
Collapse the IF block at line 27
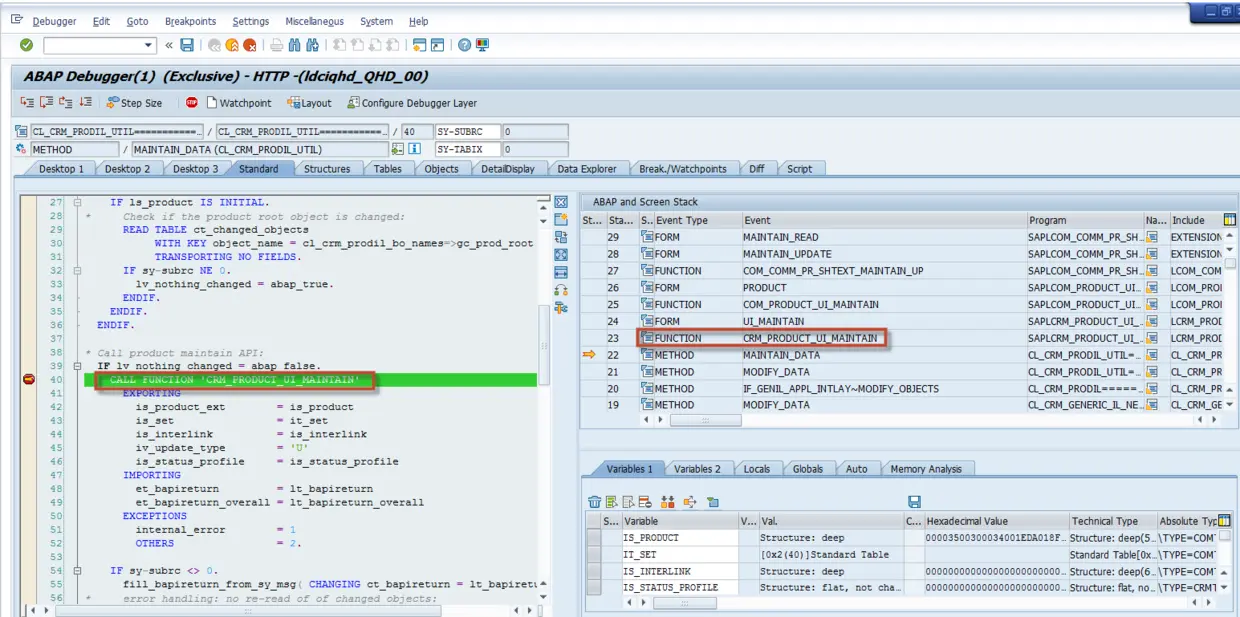click(76, 202)
